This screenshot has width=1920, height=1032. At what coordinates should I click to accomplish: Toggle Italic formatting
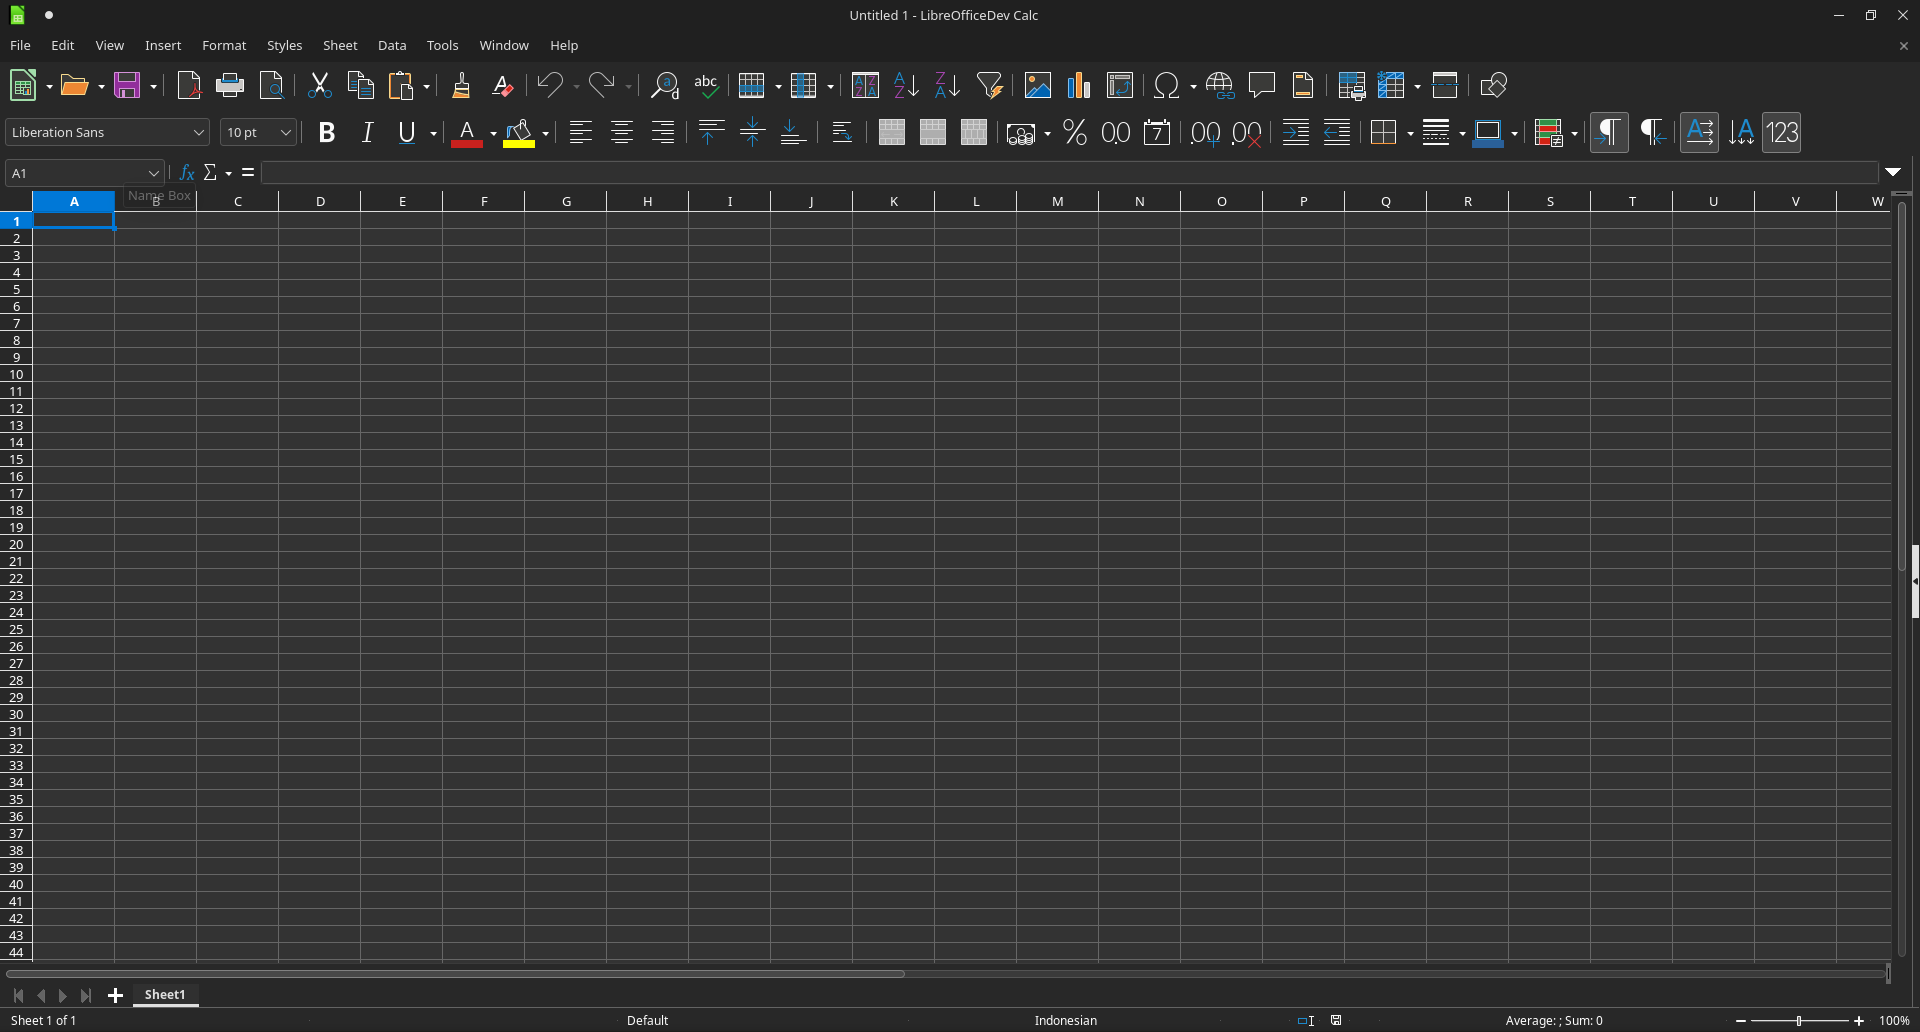[x=367, y=132]
